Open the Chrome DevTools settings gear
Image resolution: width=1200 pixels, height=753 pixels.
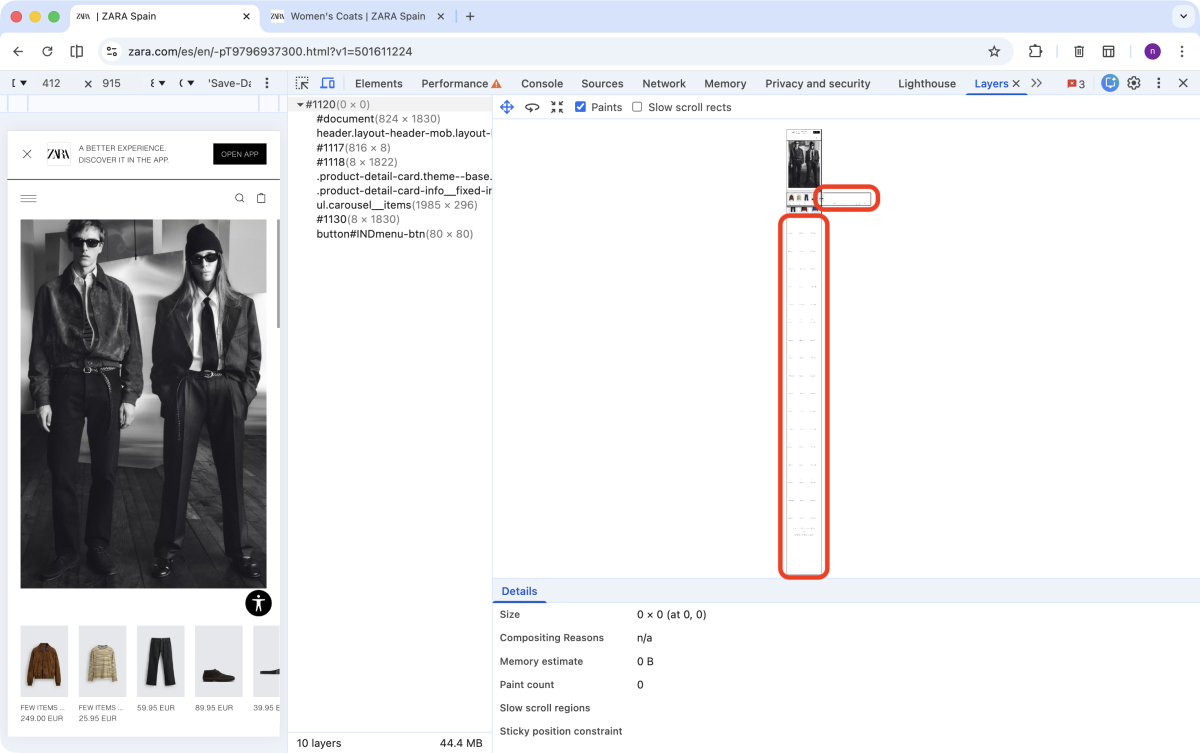(x=1133, y=83)
